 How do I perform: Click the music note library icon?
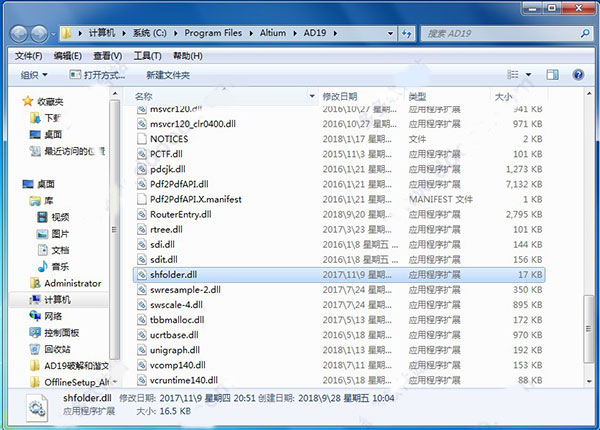tap(42, 266)
